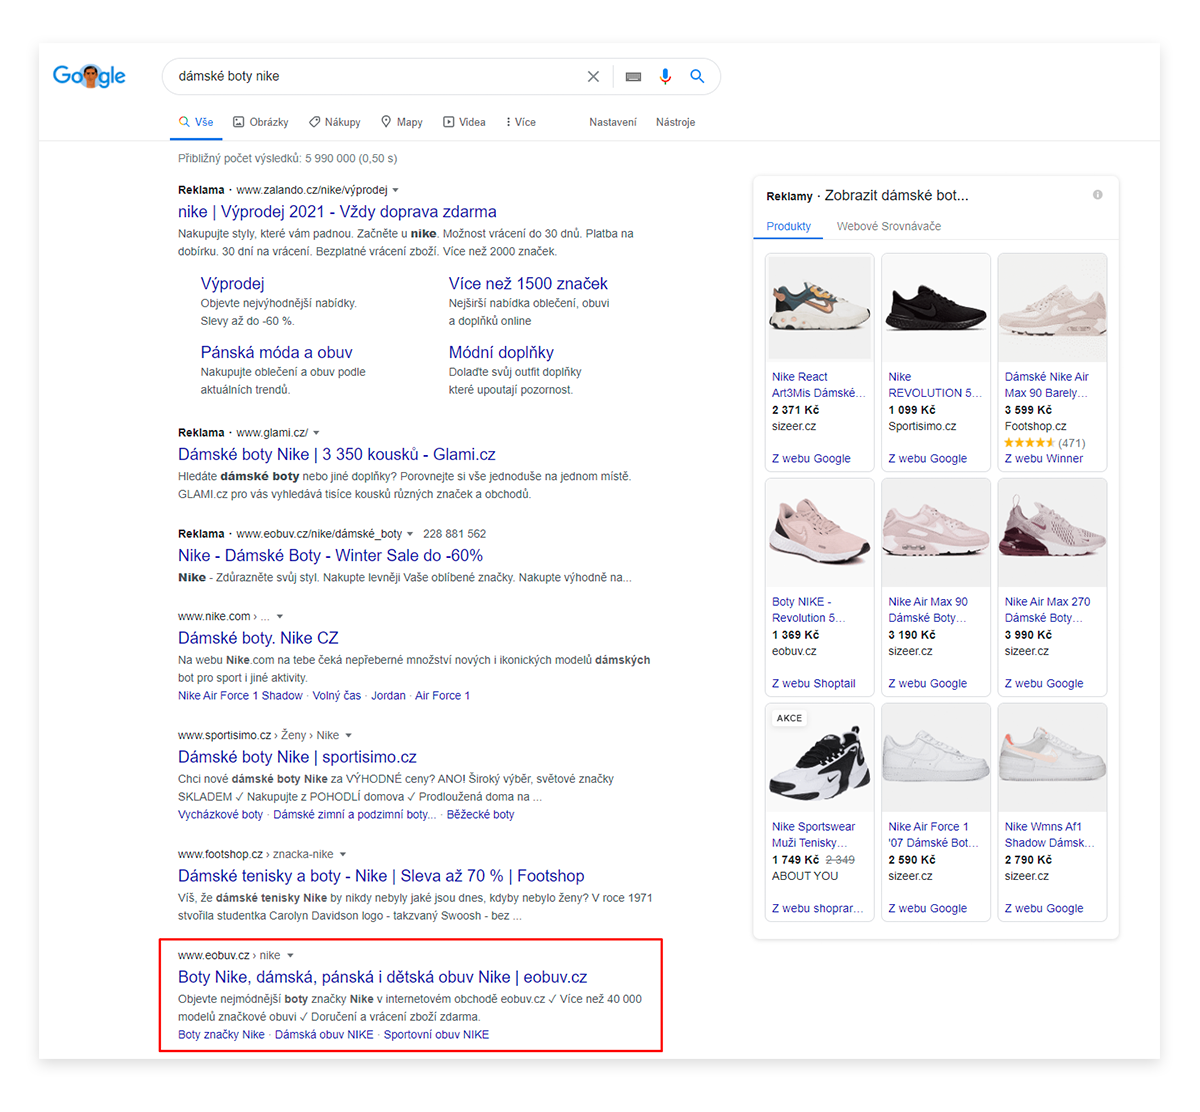Open 'Boty Nike, dámská, pánská' eobuv.cz result
Image resolution: width=1200 pixels, height=1112 pixels.
pyautogui.click(x=383, y=977)
